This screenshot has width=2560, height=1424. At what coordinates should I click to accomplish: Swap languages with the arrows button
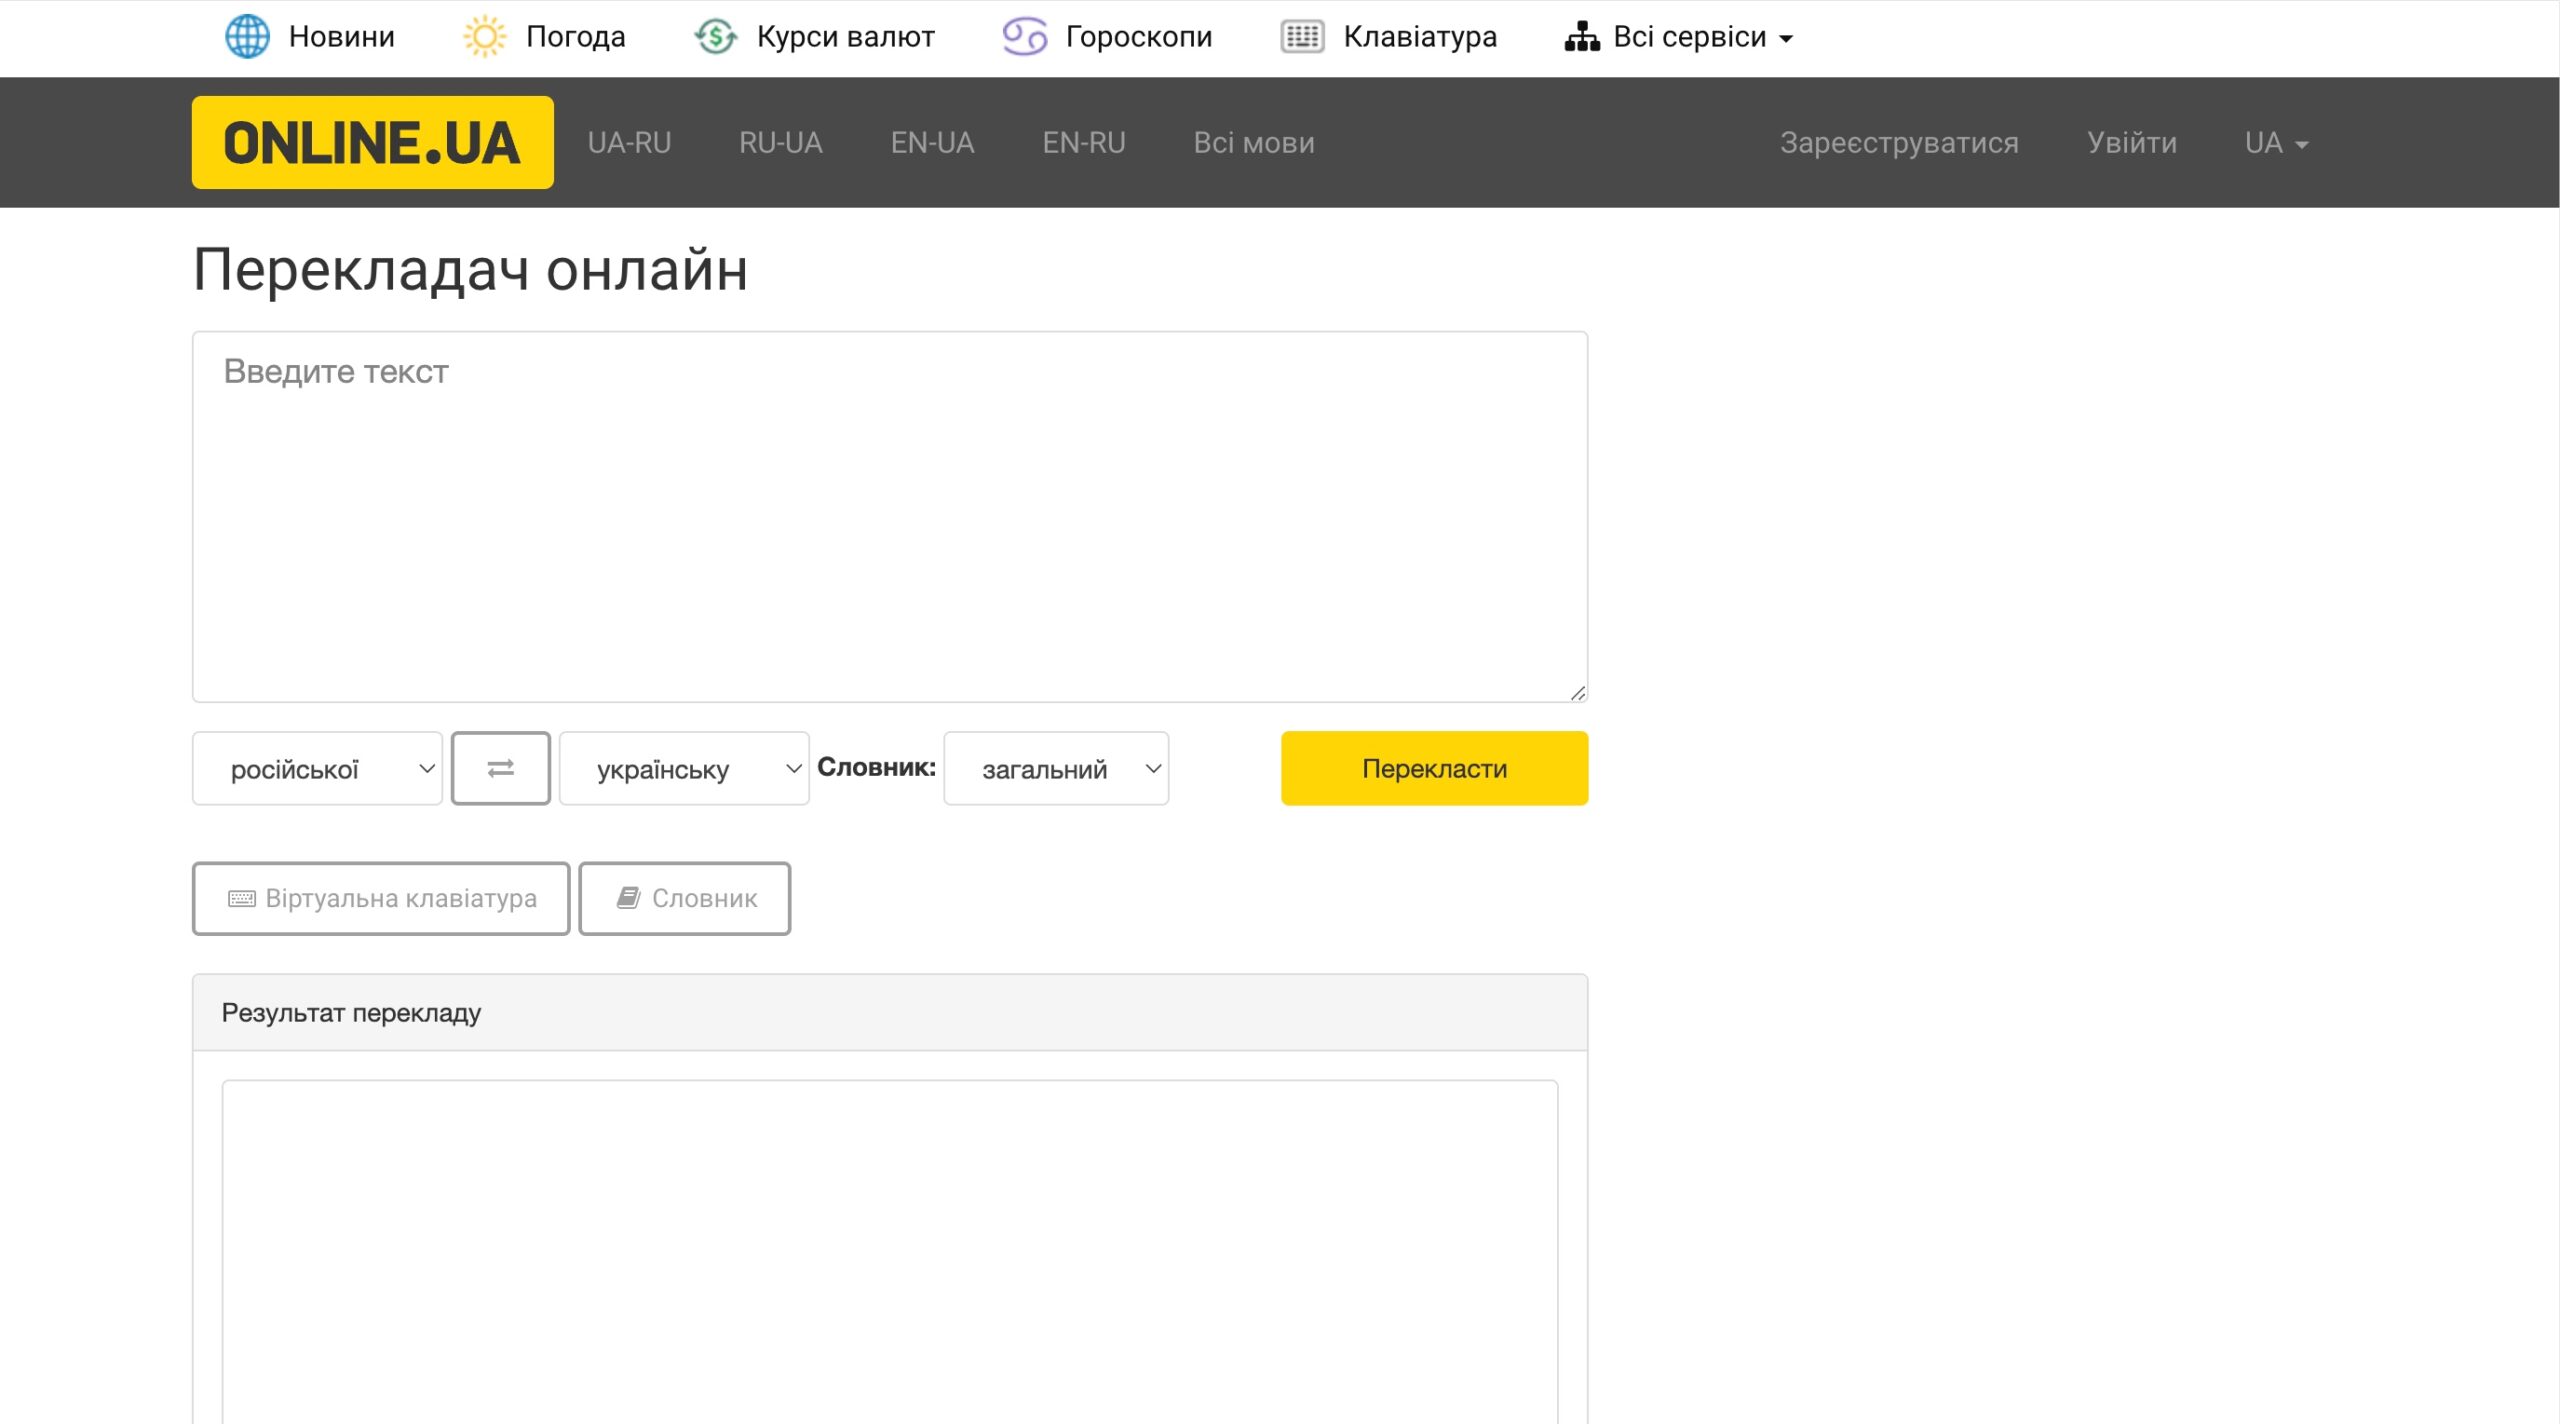coord(500,768)
